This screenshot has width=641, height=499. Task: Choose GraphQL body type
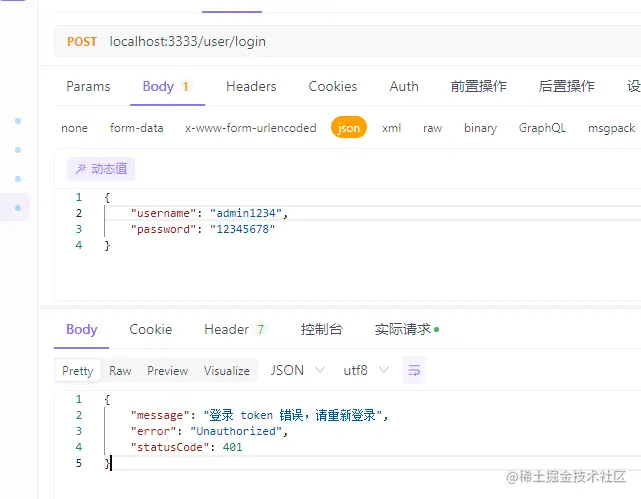coord(542,128)
